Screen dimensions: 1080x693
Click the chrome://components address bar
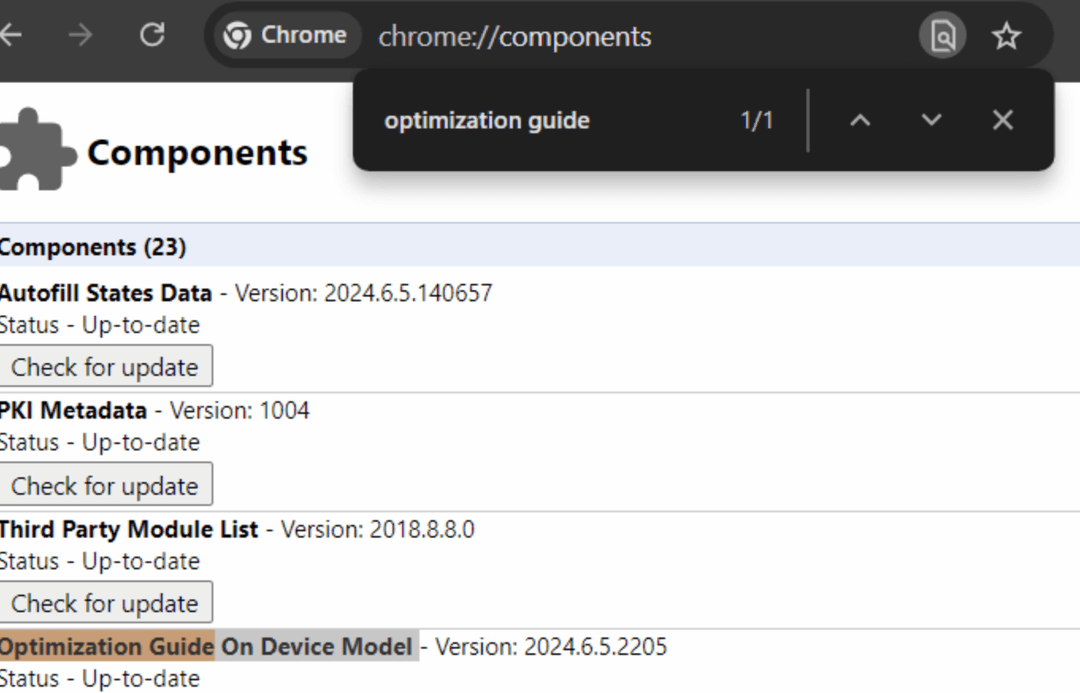tap(515, 37)
